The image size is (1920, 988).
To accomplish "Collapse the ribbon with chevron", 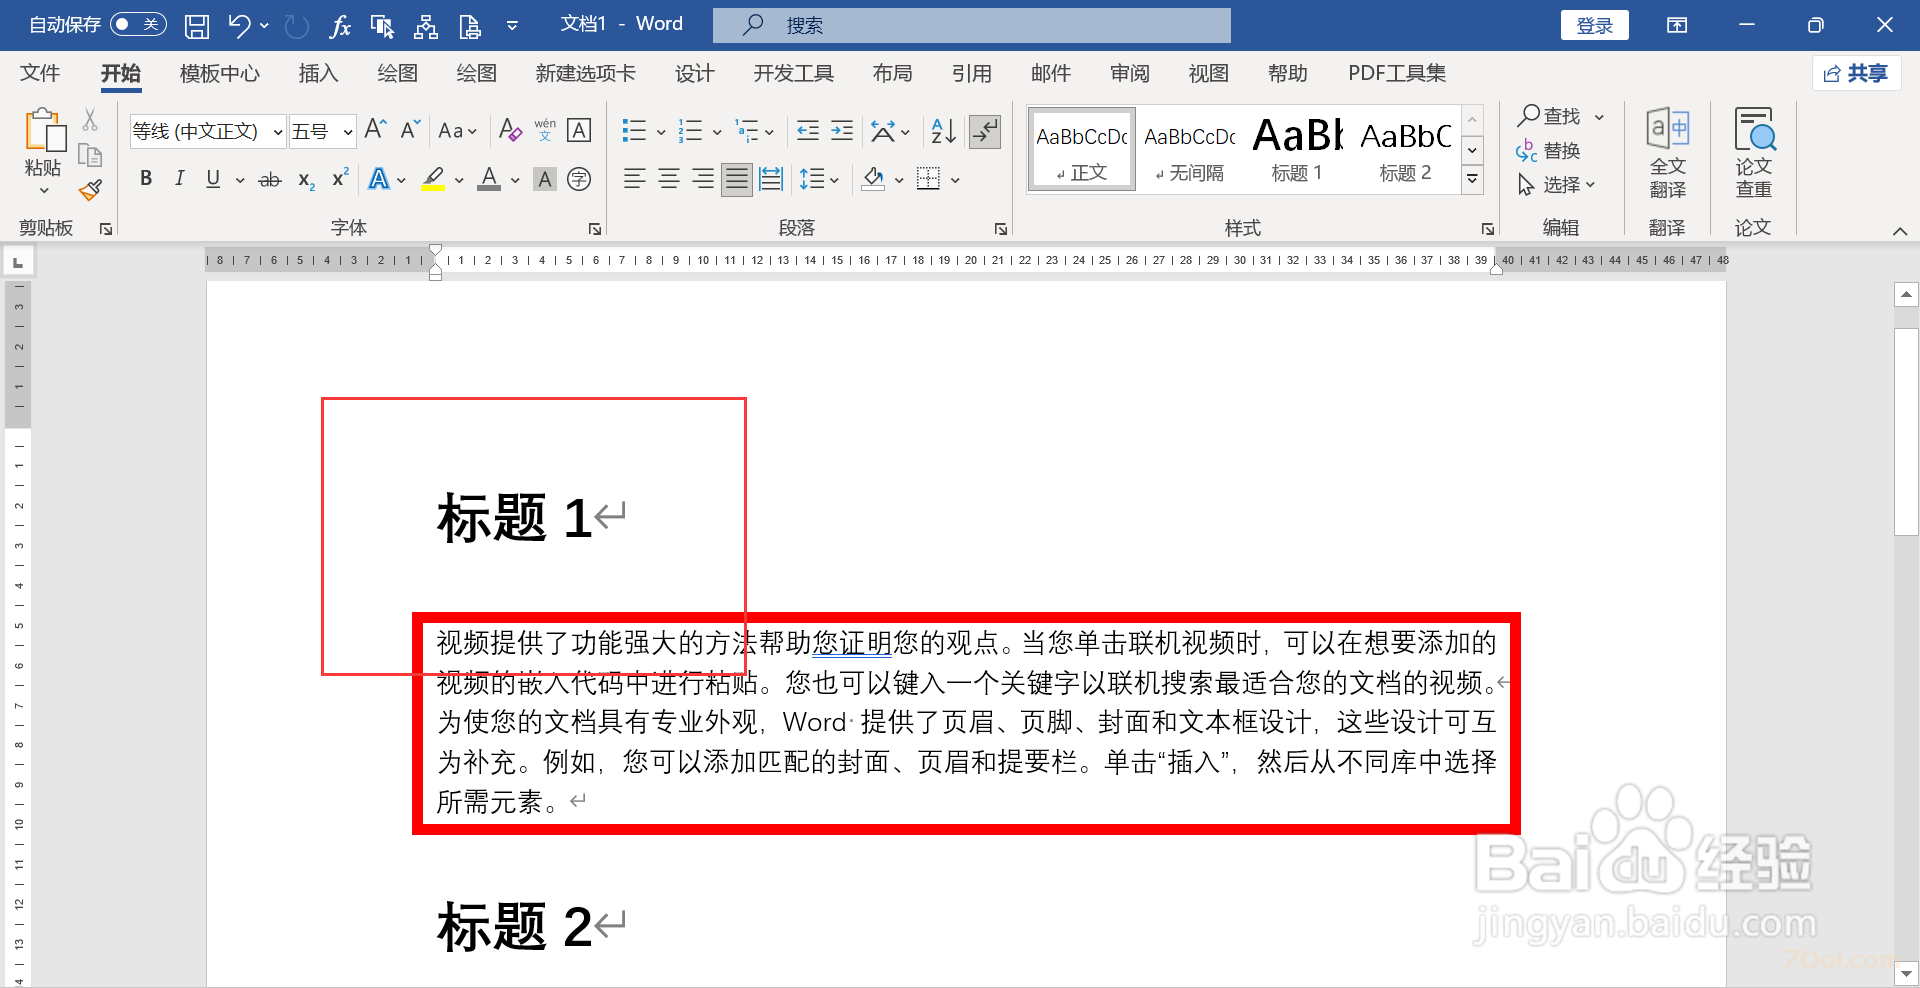I will 1900,231.
